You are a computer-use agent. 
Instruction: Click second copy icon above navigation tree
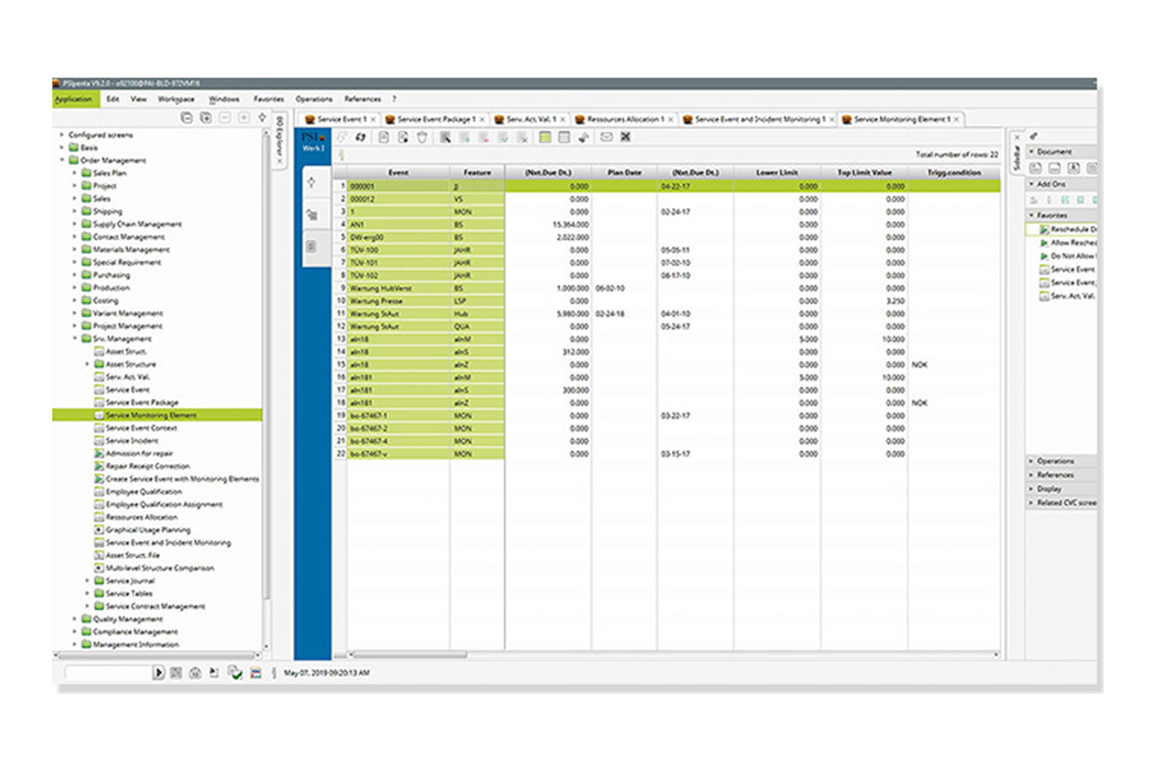pyautogui.click(x=206, y=118)
